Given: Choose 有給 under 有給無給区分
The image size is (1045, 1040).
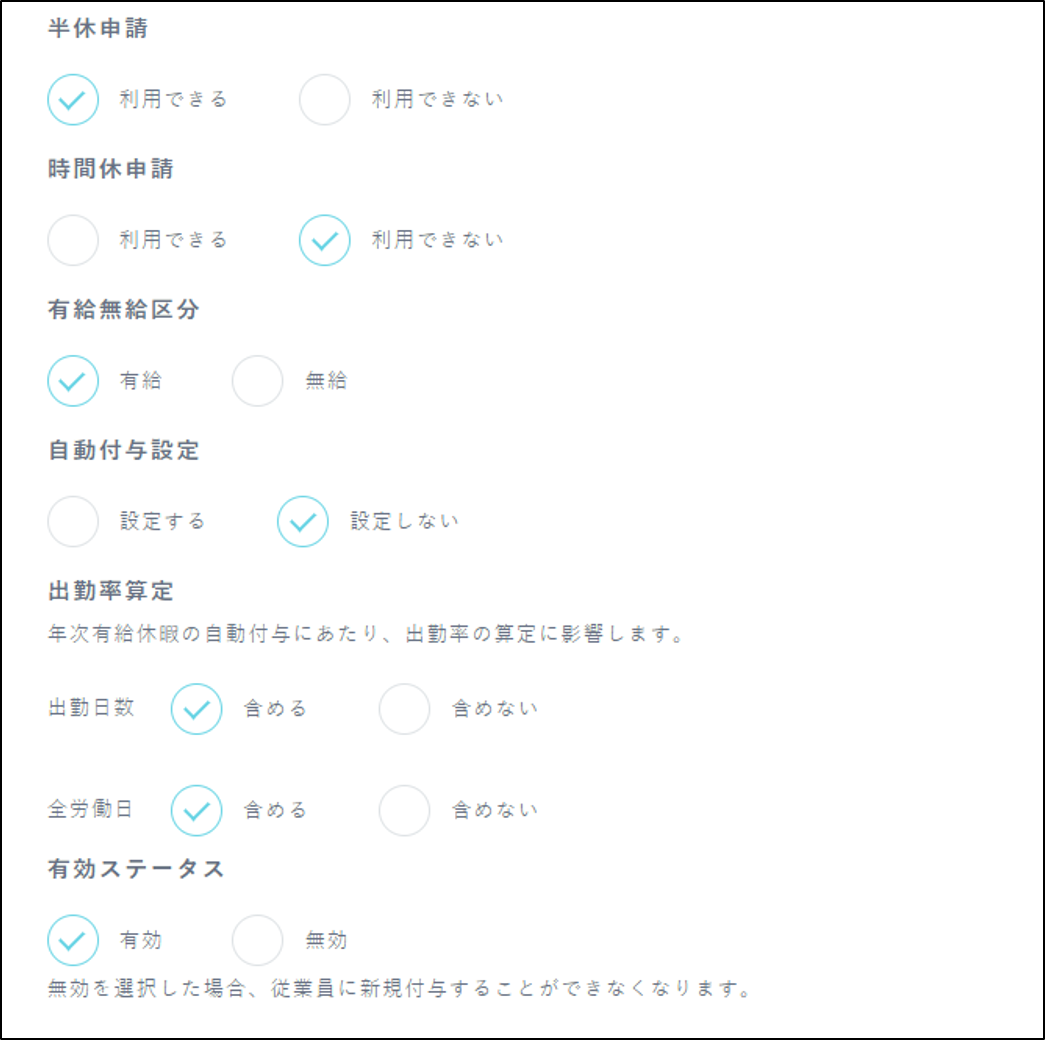Looking at the screenshot, I should click(73, 381).
